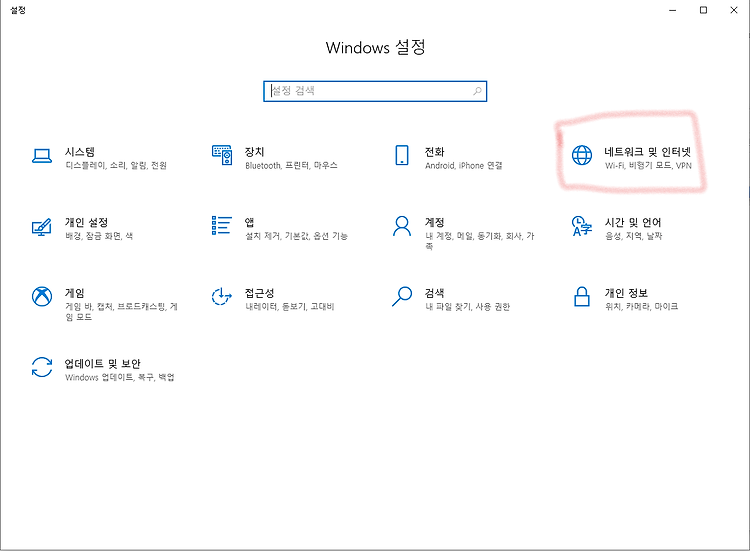750x551 pixels.
Task: Open the 시스템 laptop icon
Action: [x=42, y=156]
